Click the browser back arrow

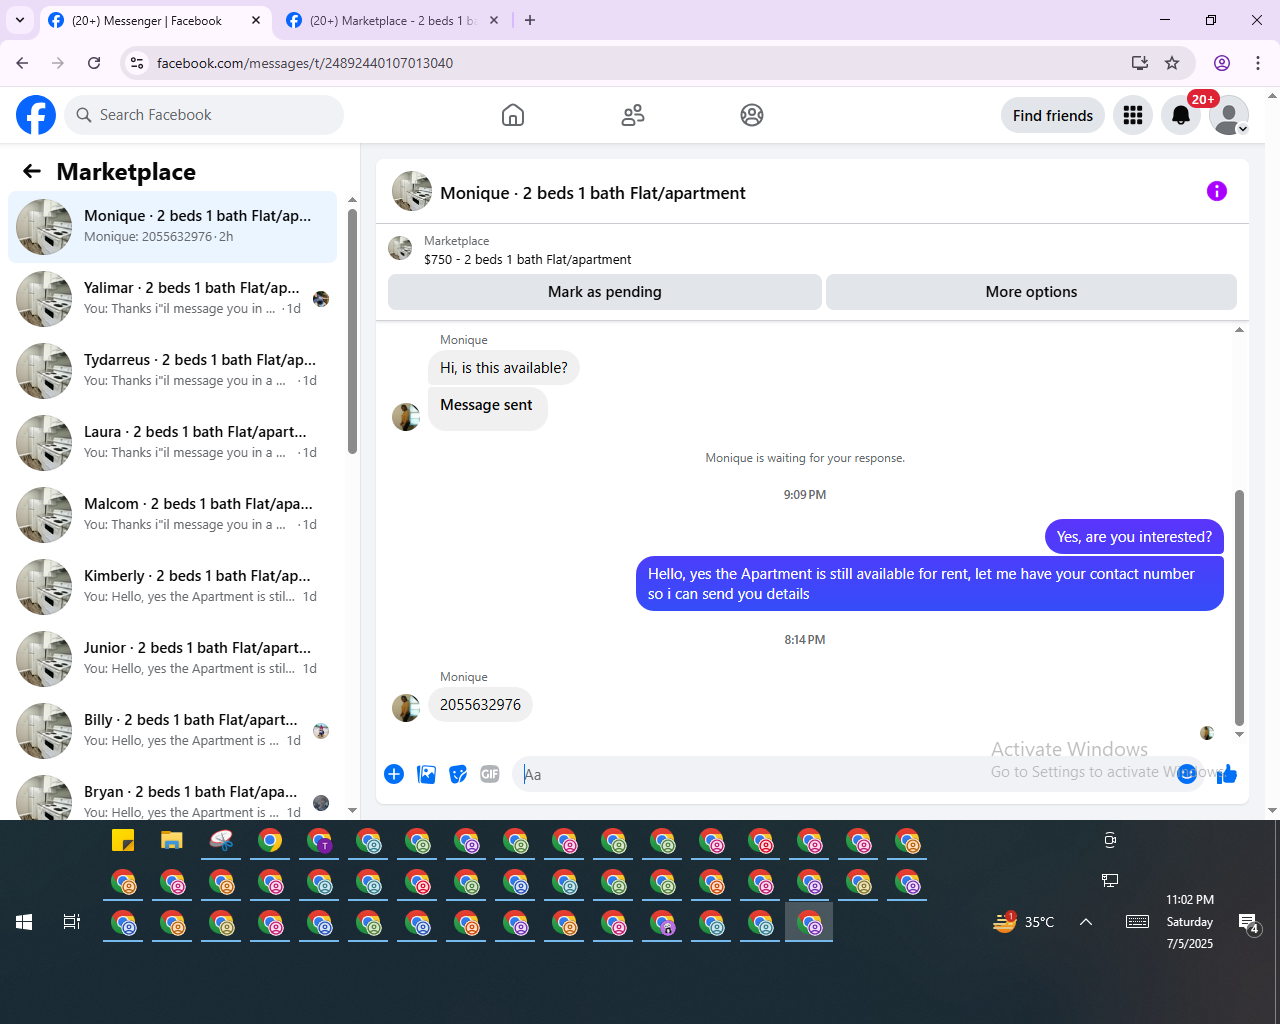pyautogui.click(x=22, y=63)
